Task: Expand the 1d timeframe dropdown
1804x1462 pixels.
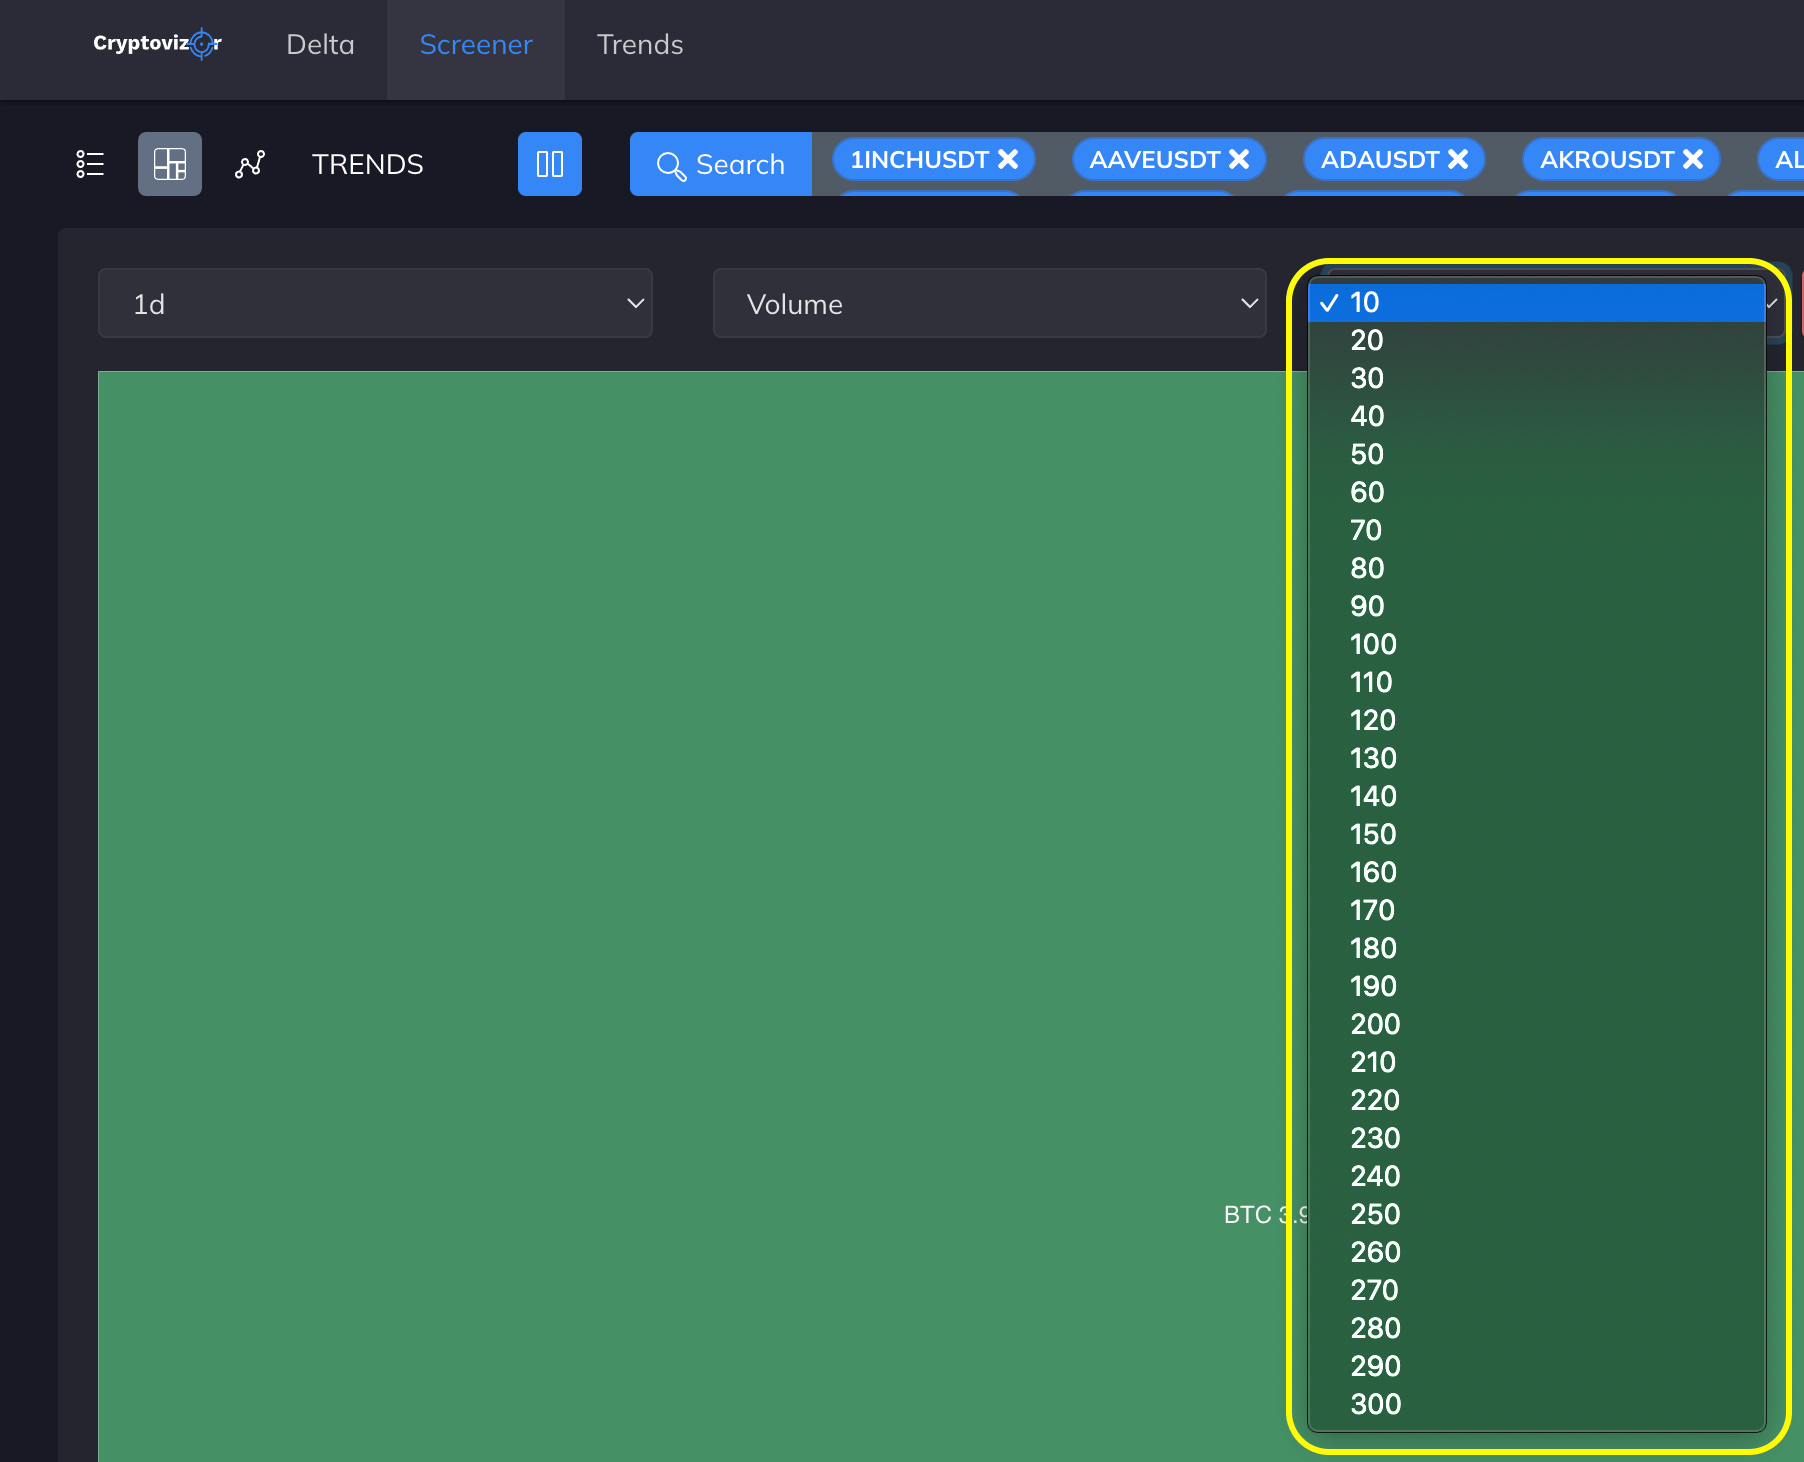Action: point(375,303)
